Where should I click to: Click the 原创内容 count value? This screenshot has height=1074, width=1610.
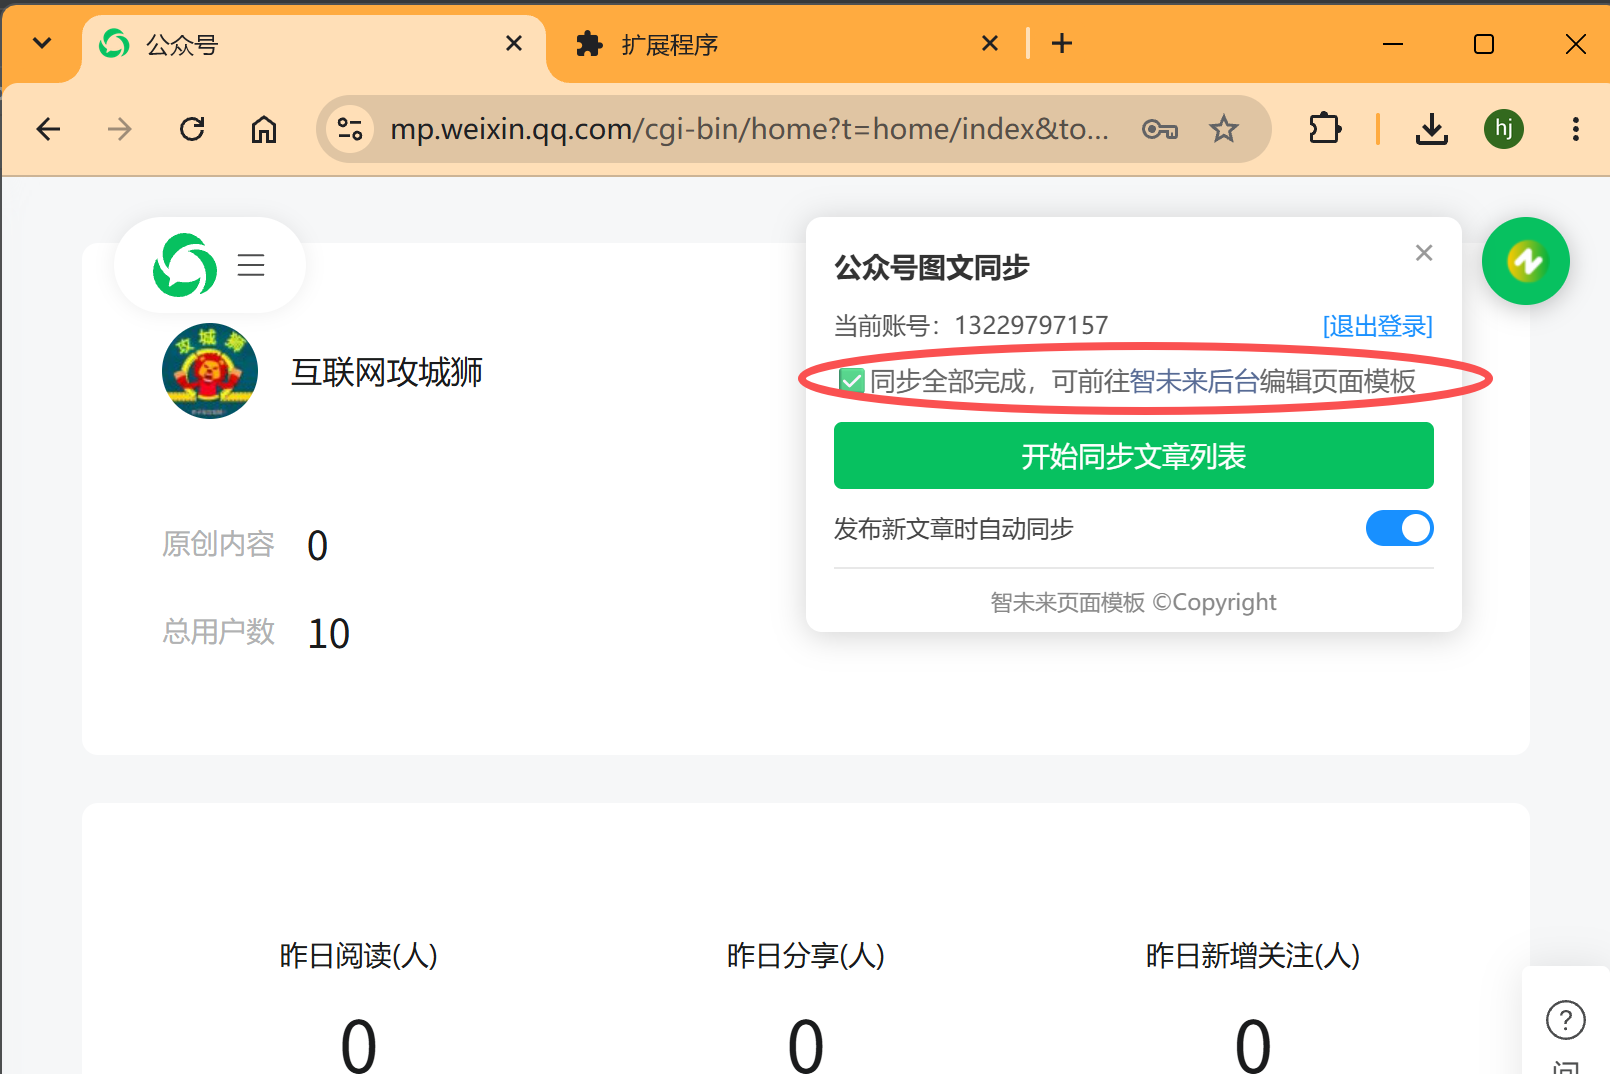click(318, 545)
